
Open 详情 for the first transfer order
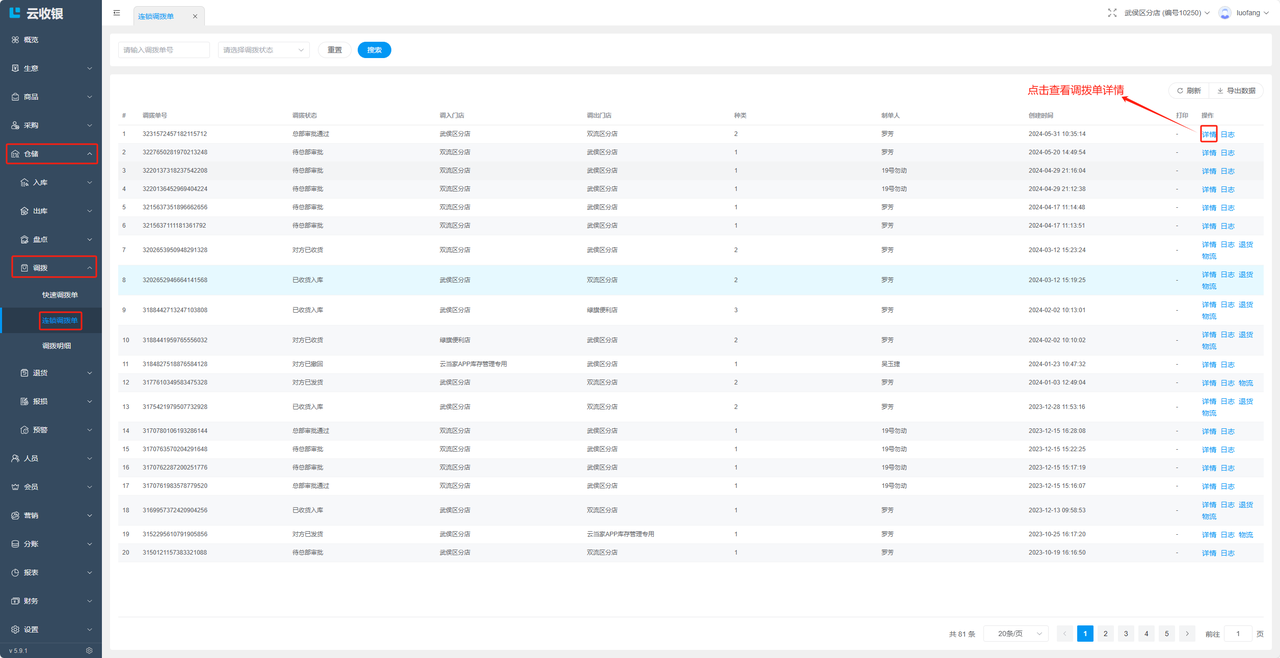(1208, 134)
